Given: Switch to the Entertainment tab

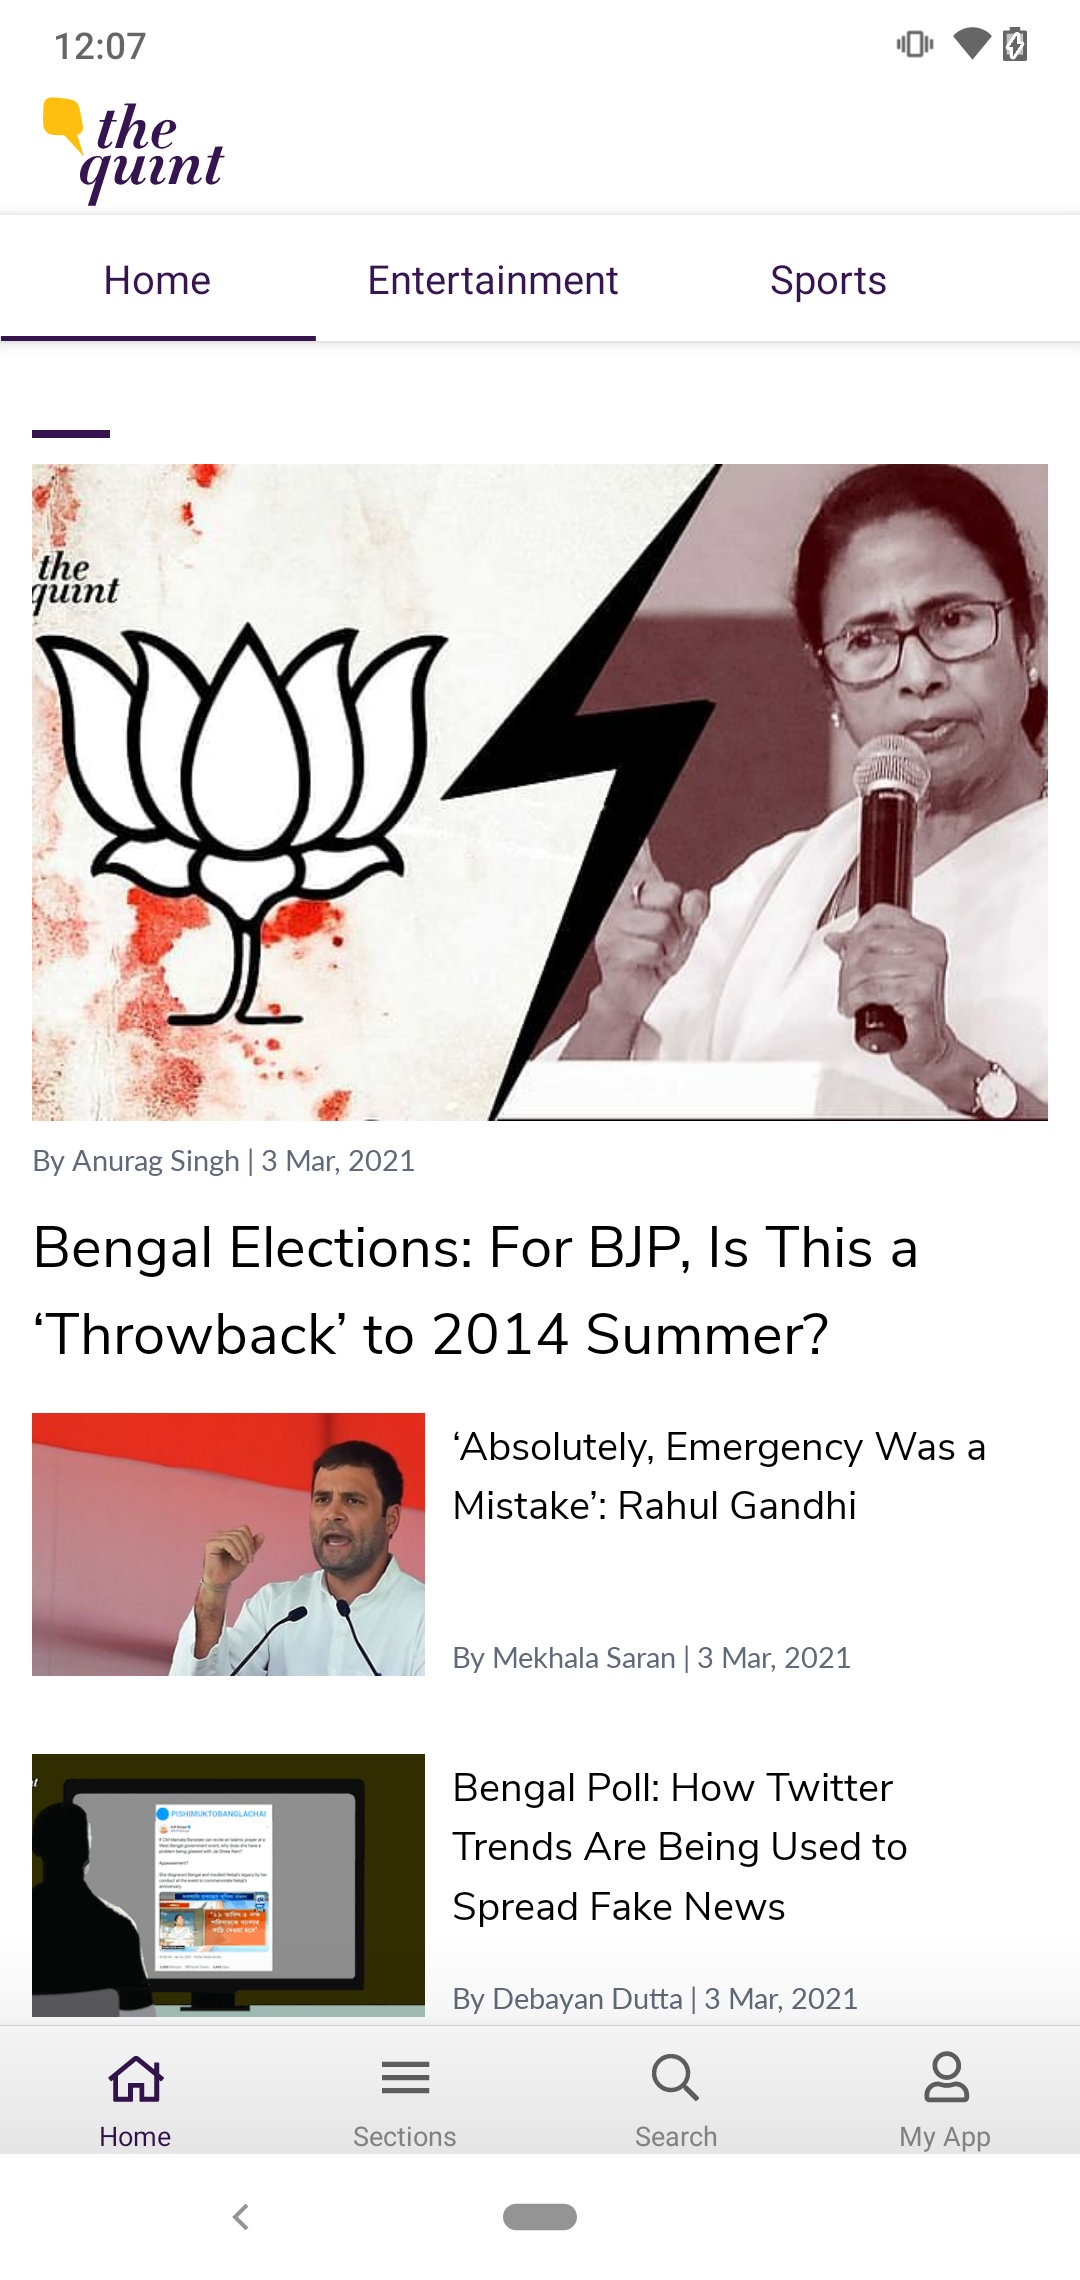Looking at the screenshot, I should tap(492, 281).
